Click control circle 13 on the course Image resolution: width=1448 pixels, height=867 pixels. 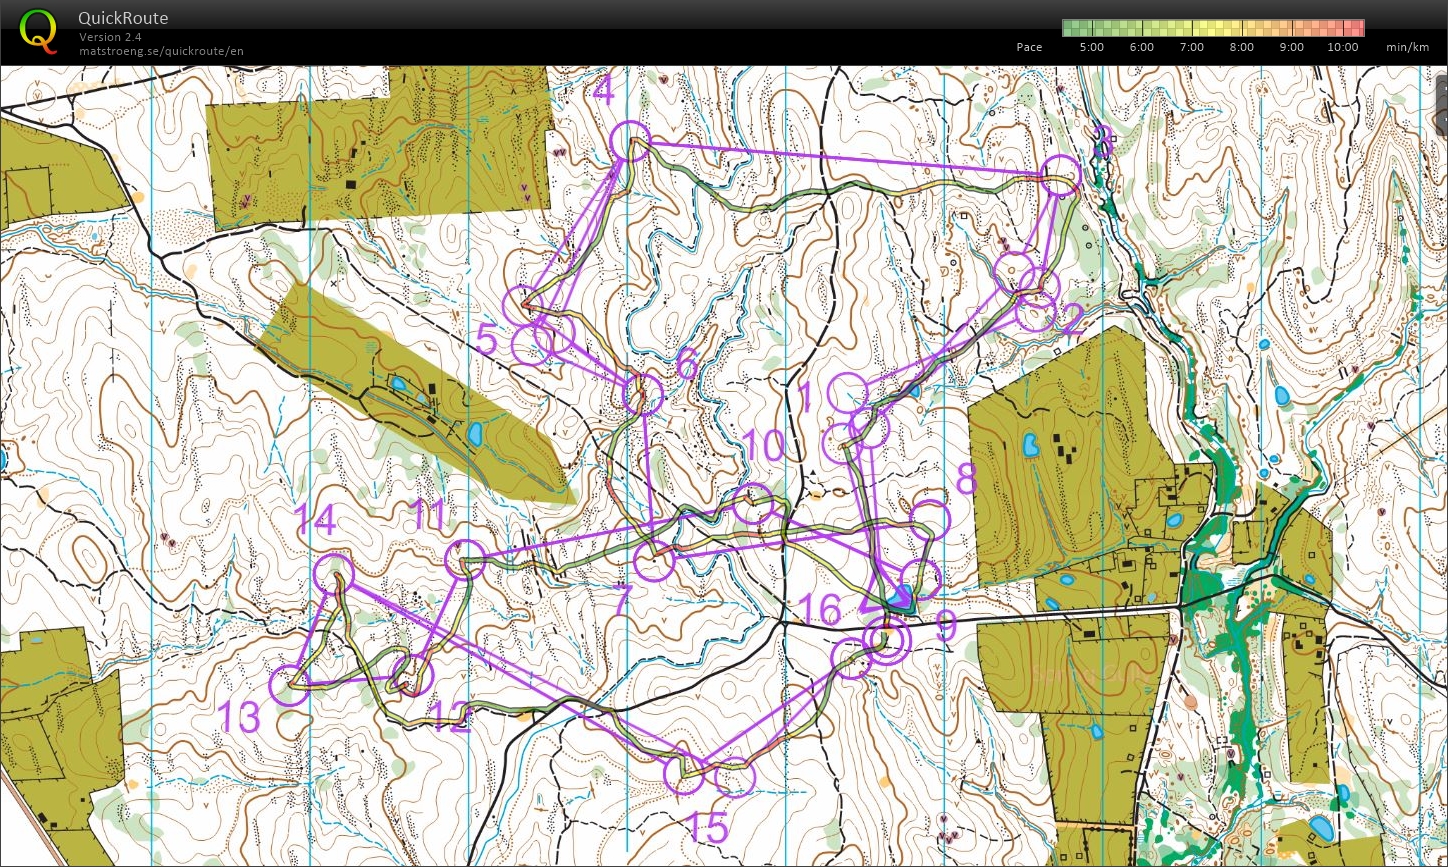(x=291, y=686)
